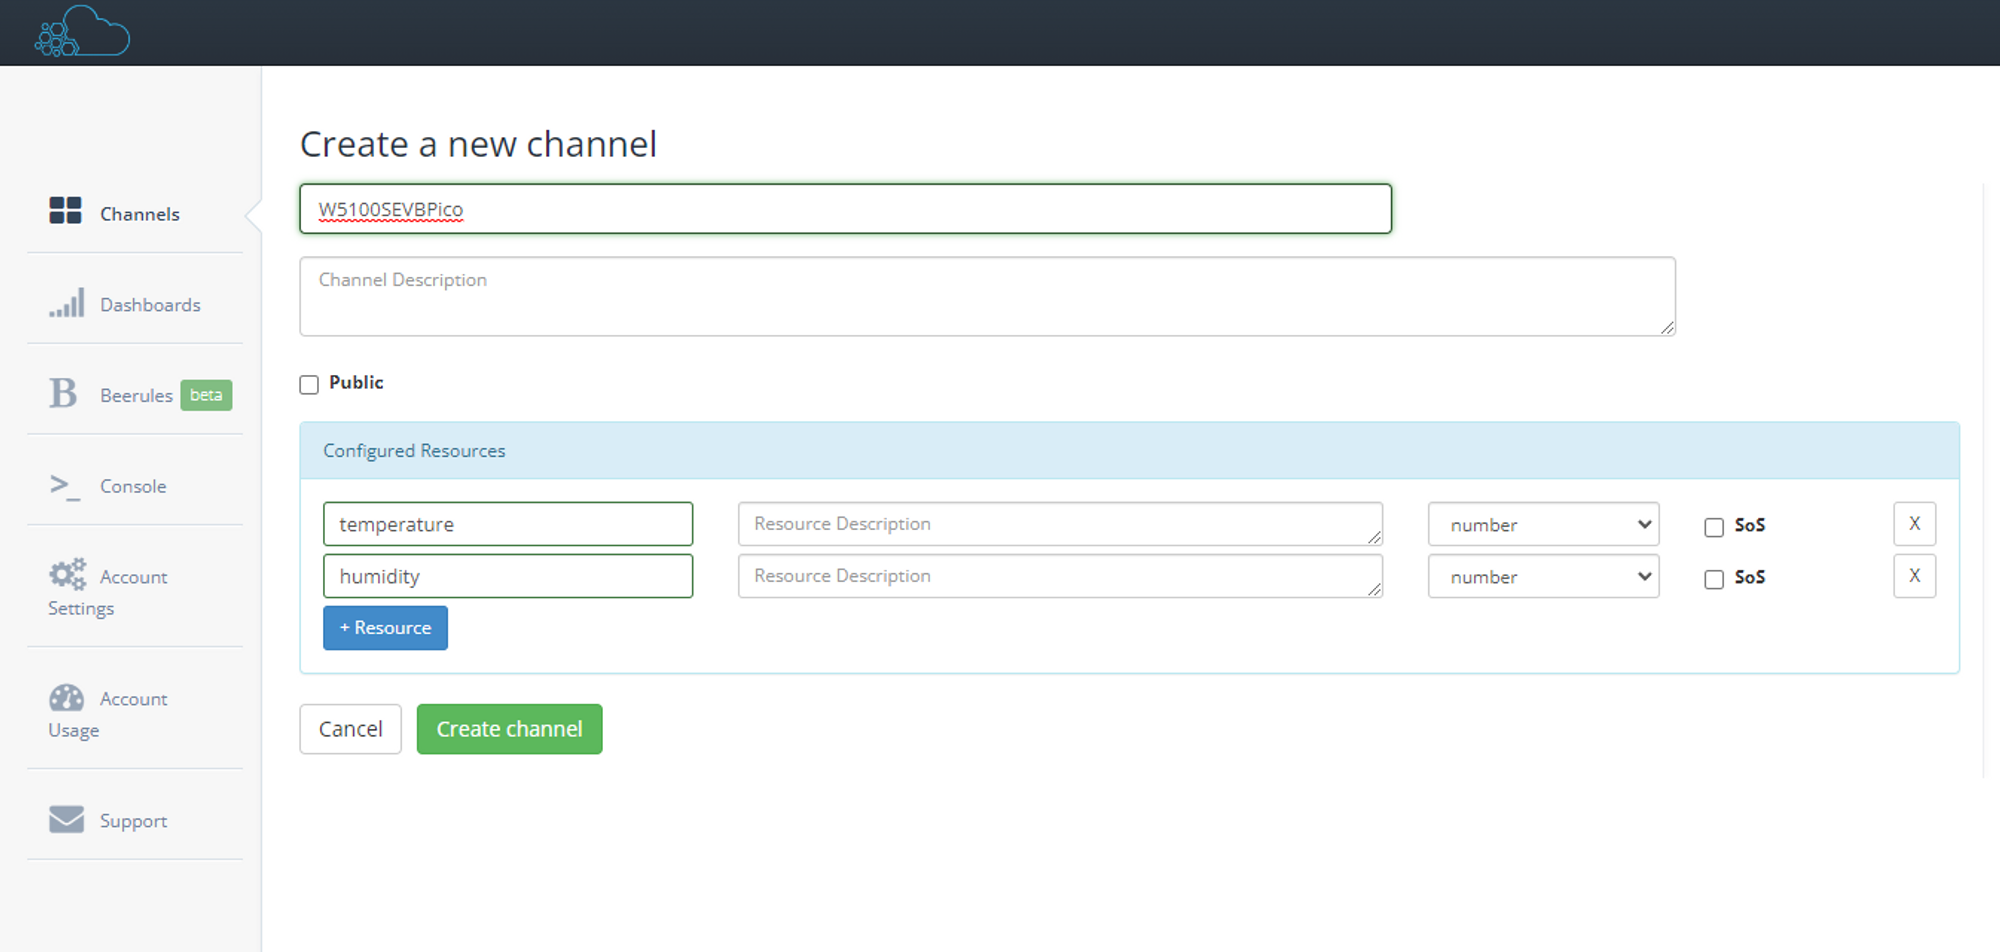2000x952 pixels.
Task: Remove the temperature resource with X
Action: coord(1914,524)
